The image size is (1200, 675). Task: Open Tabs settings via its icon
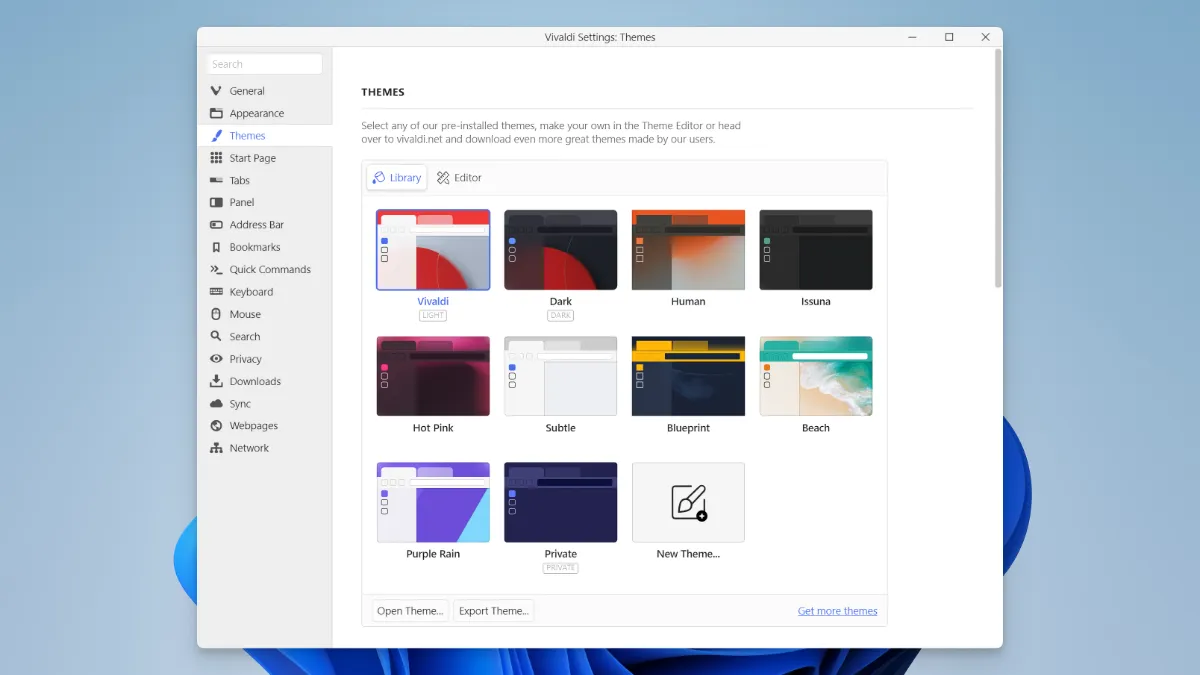tap(216, 180)
